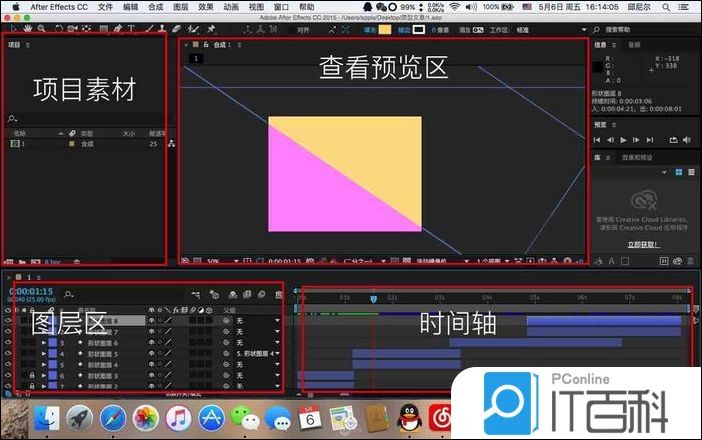The image size is (702, 440).
Task: Open the 50% magnification dropdown in viewer
Action: click(215, 261)
